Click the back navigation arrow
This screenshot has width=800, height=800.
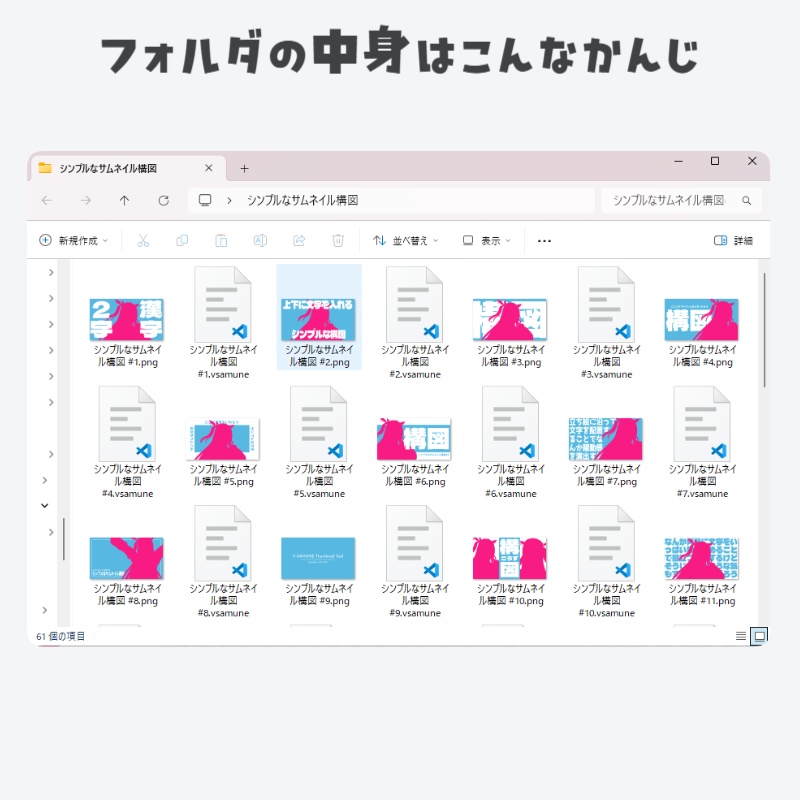(47, 200)
